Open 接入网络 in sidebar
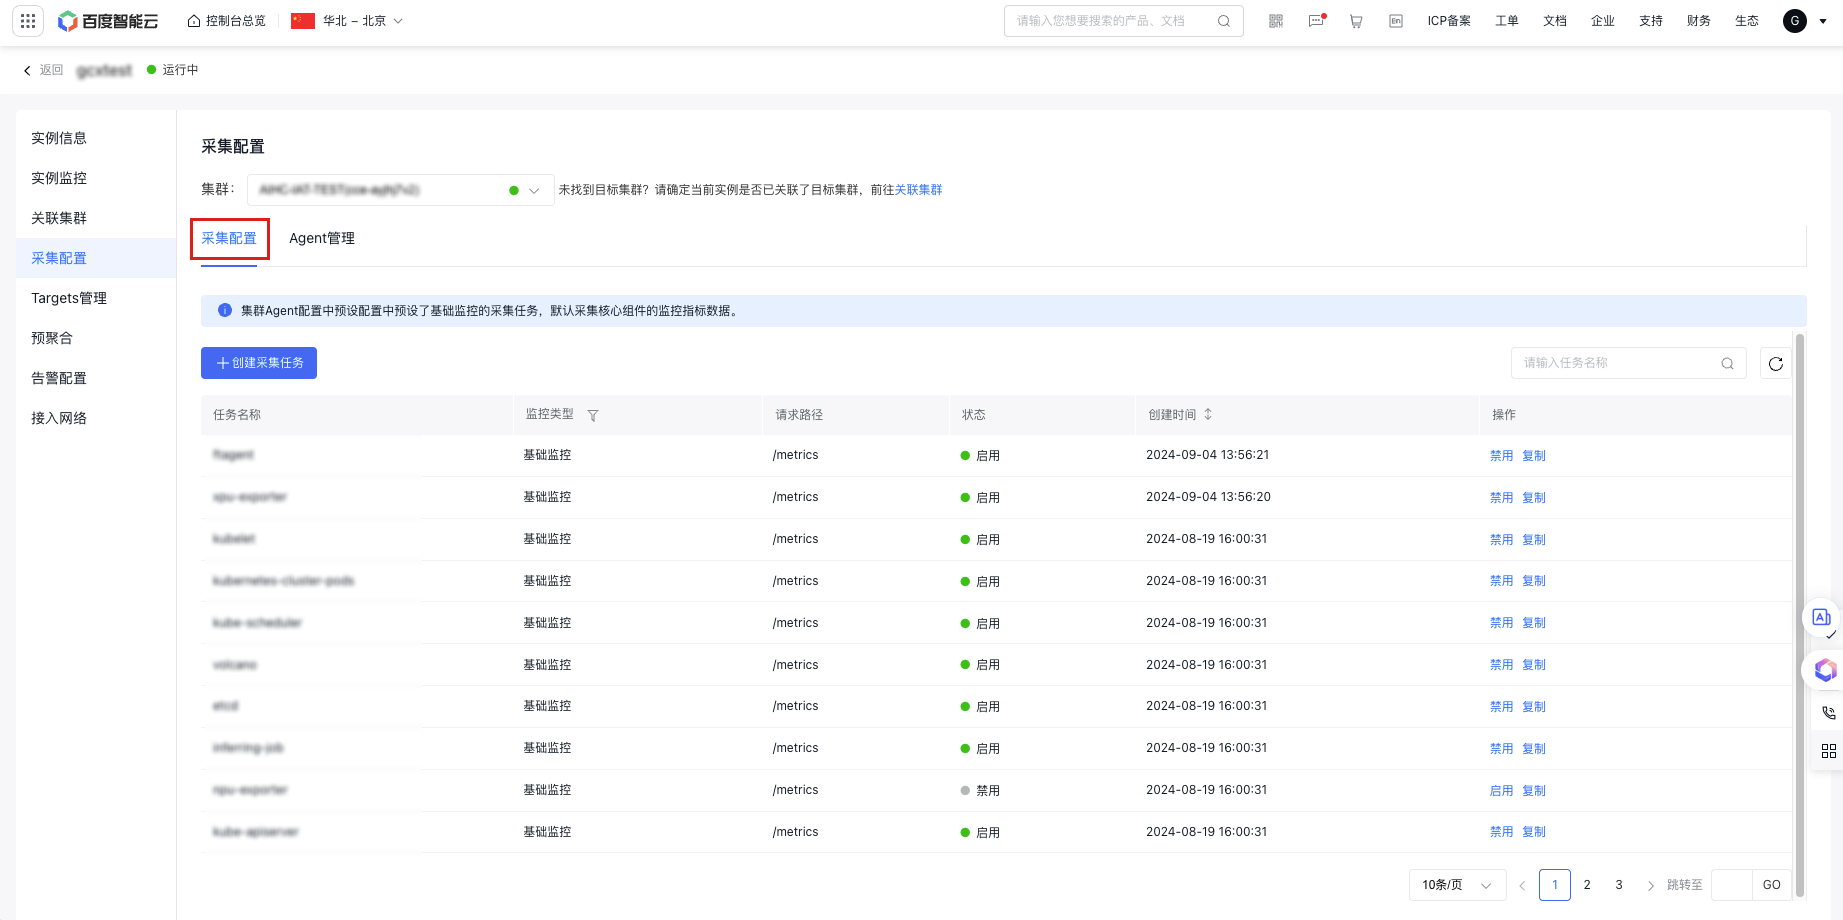 tap(59, 418)
